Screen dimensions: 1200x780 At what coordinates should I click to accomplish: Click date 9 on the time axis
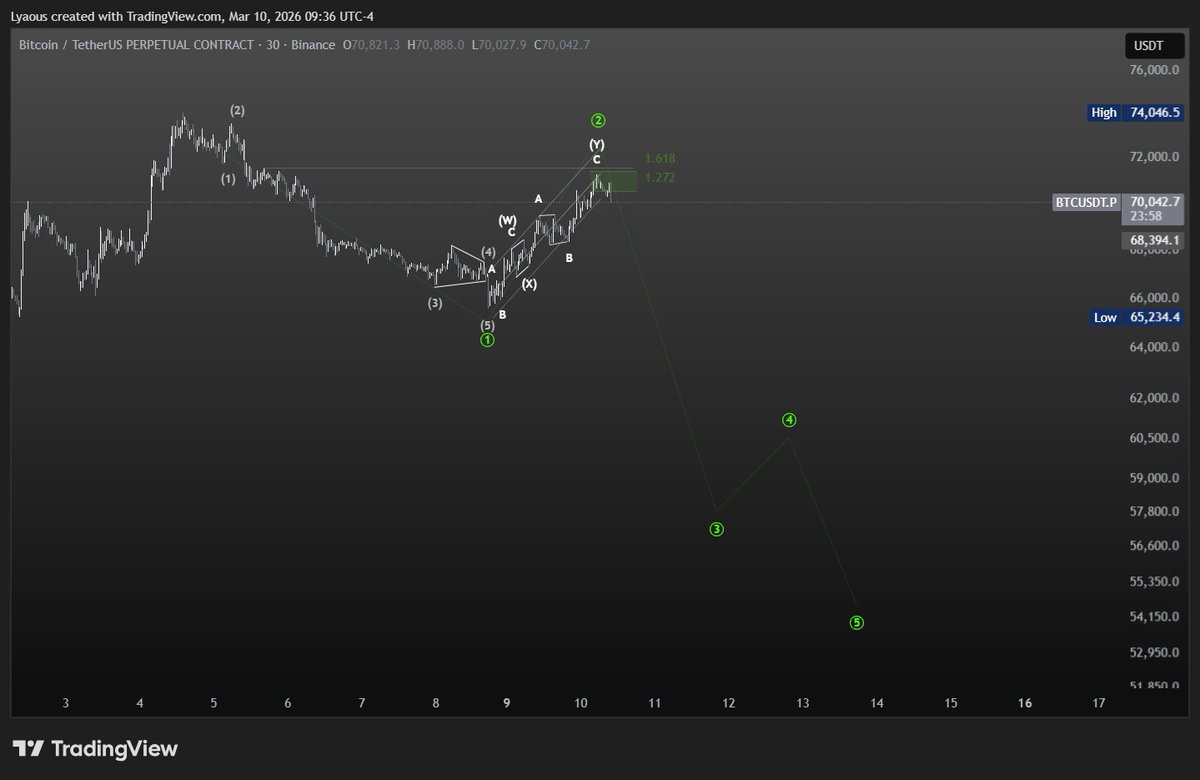click(x=507, y=703)
